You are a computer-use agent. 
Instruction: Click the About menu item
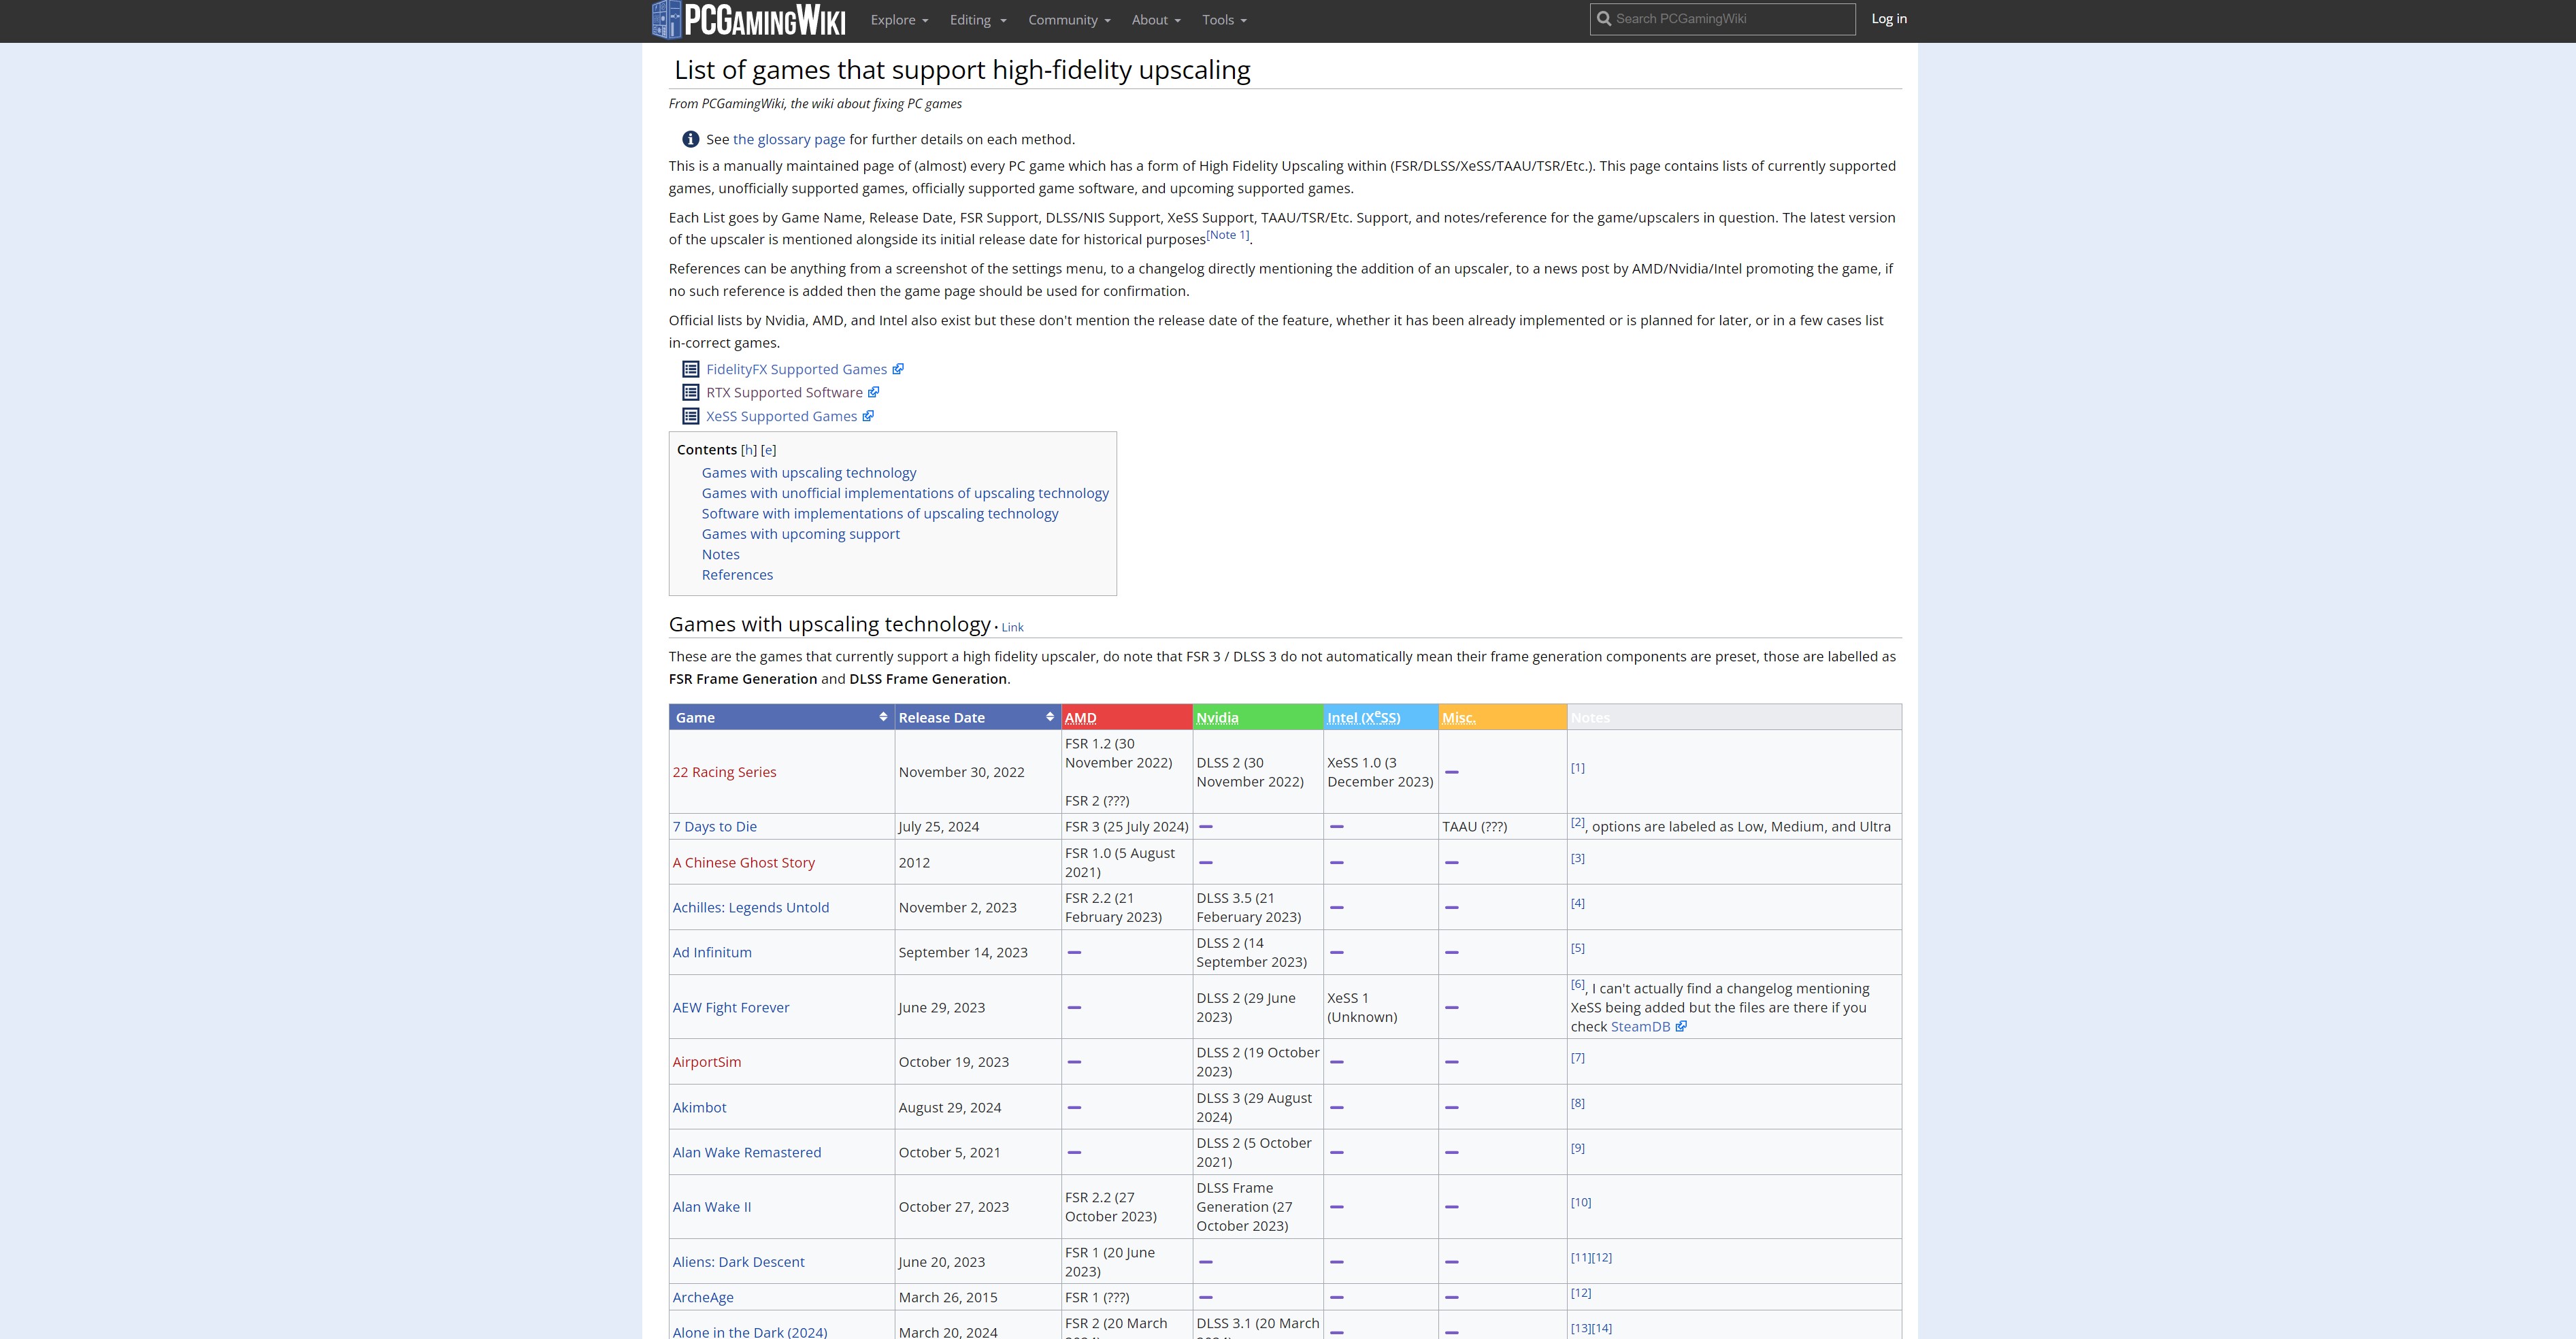tap(1152, 19)
